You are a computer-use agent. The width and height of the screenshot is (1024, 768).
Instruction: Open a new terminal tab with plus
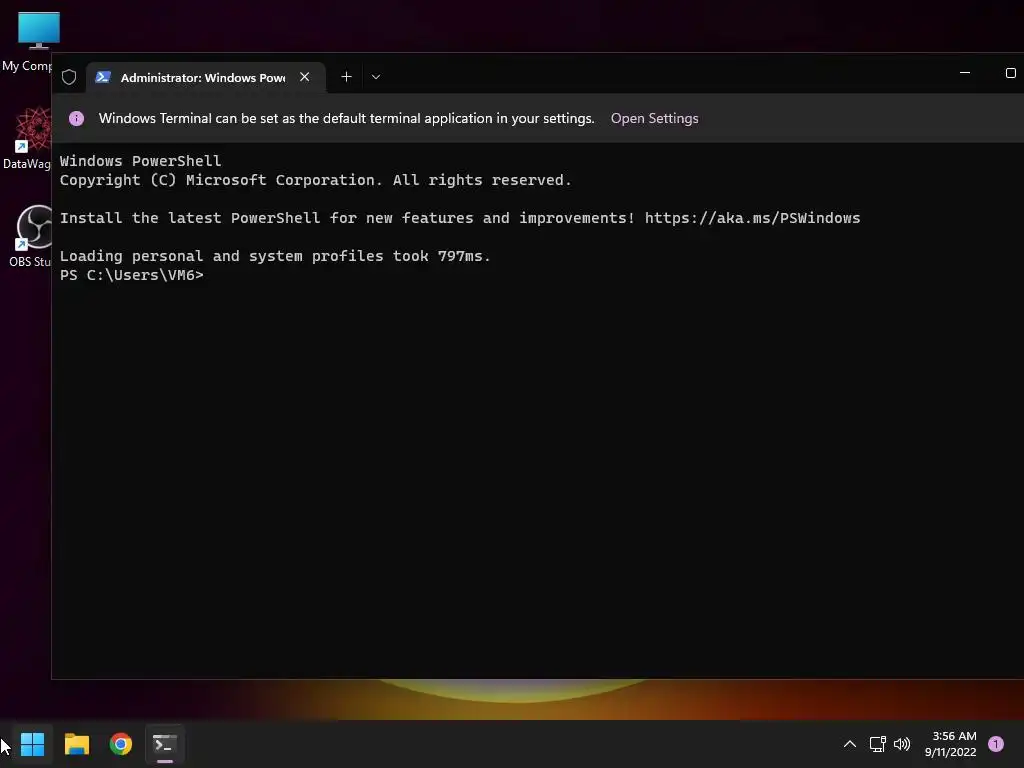click(346, 77)
